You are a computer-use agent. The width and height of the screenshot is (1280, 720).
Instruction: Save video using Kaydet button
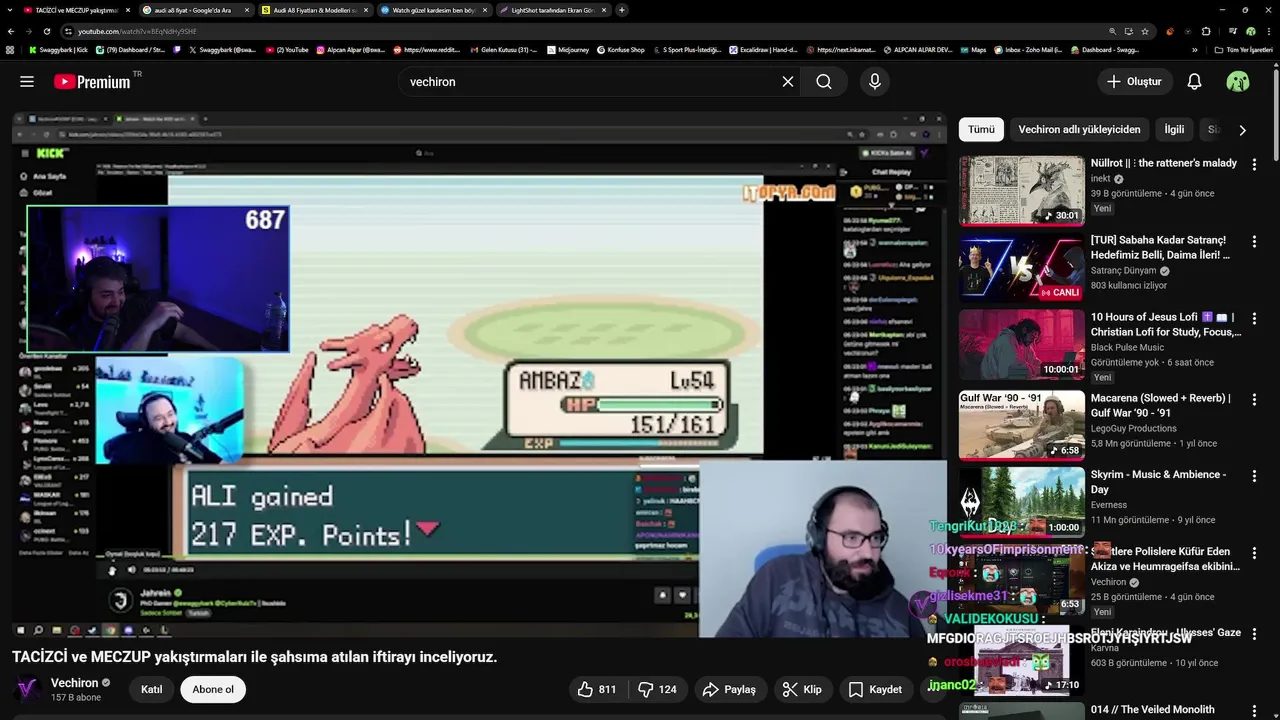876,689
